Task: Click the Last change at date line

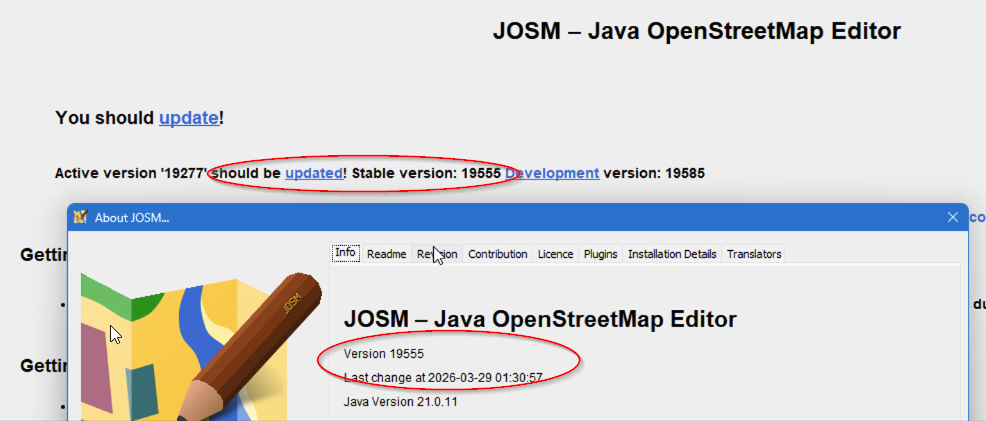Action: tap(443, 378)
